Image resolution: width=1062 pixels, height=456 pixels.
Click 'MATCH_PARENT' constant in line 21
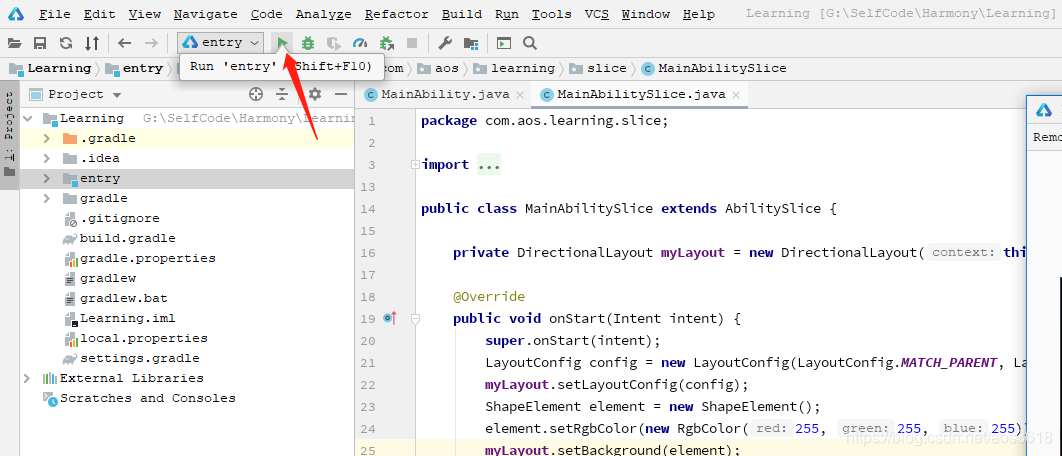coord(949,362)
